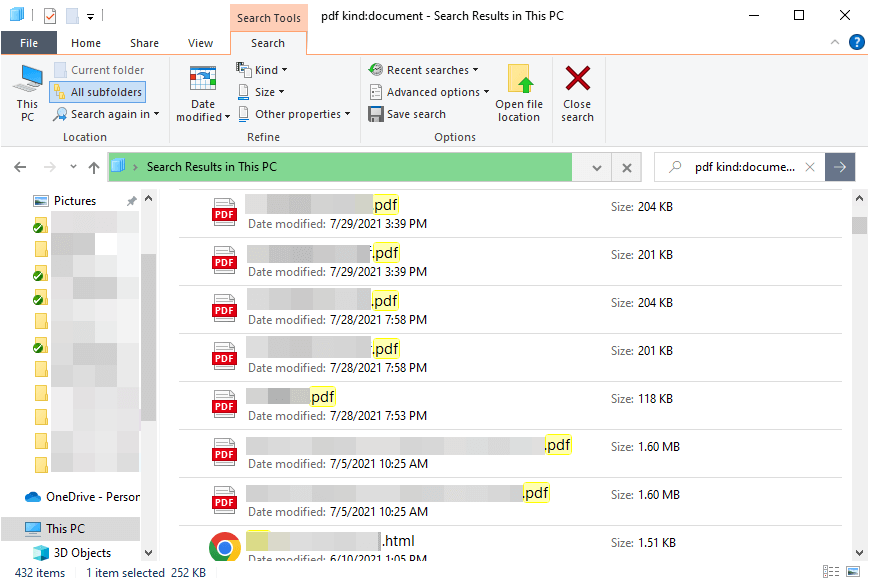
Task: Open Kind filter dropdown
Action: click(262, 70)
